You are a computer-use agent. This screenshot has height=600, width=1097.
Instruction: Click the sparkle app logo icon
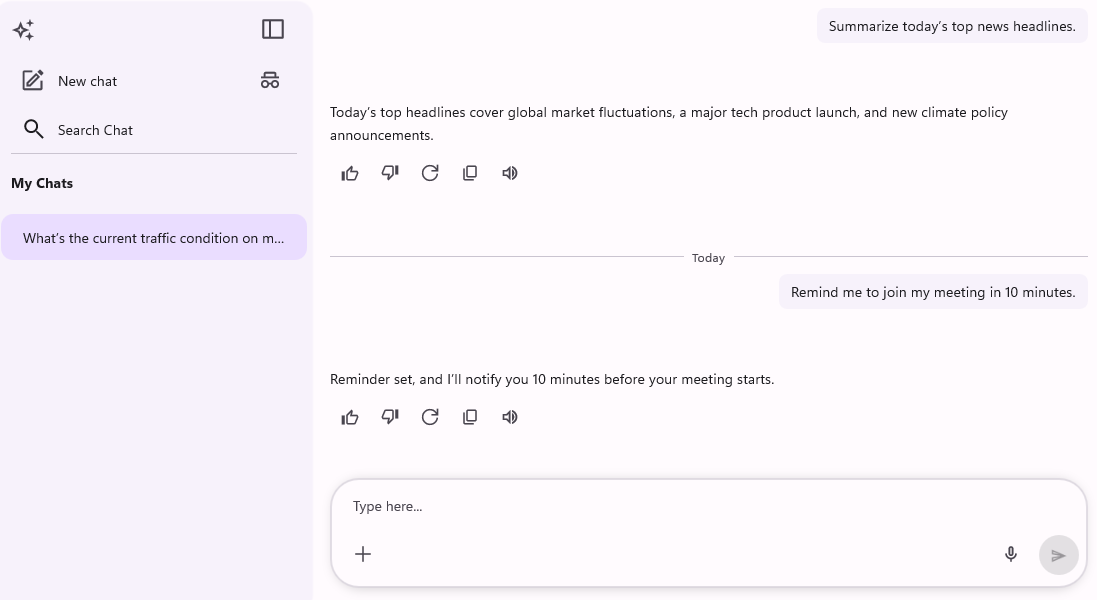coord(23,29)
